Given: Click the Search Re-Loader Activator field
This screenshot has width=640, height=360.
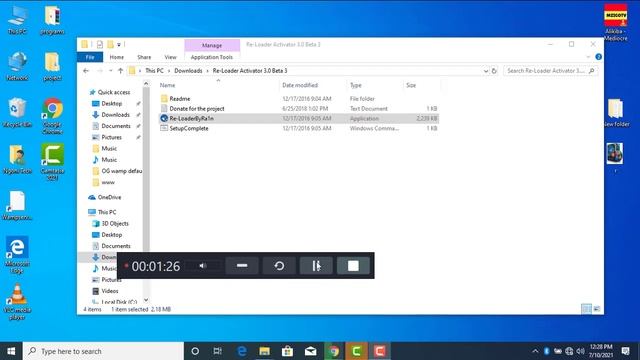Looking at the screenshot, I should pyautogui.click(x=550, y=71).
